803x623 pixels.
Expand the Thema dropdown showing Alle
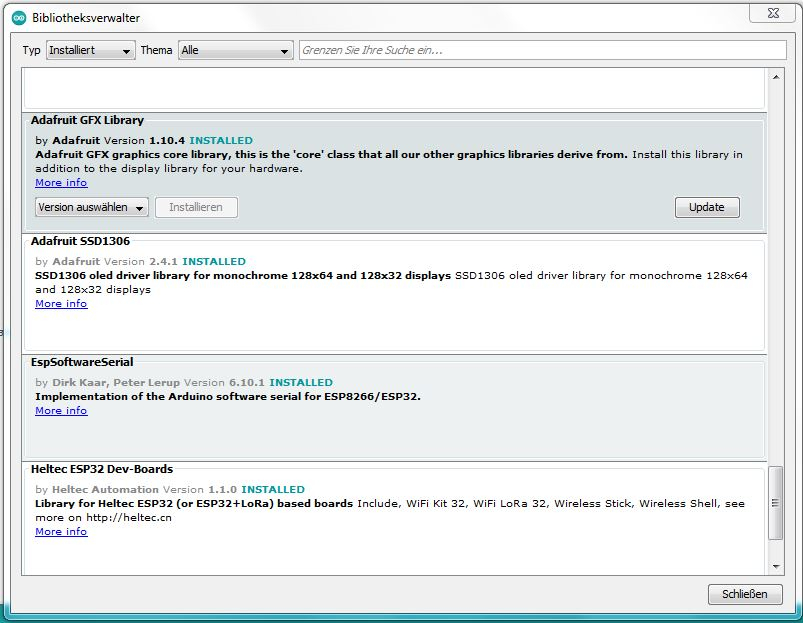pos(235,50)
